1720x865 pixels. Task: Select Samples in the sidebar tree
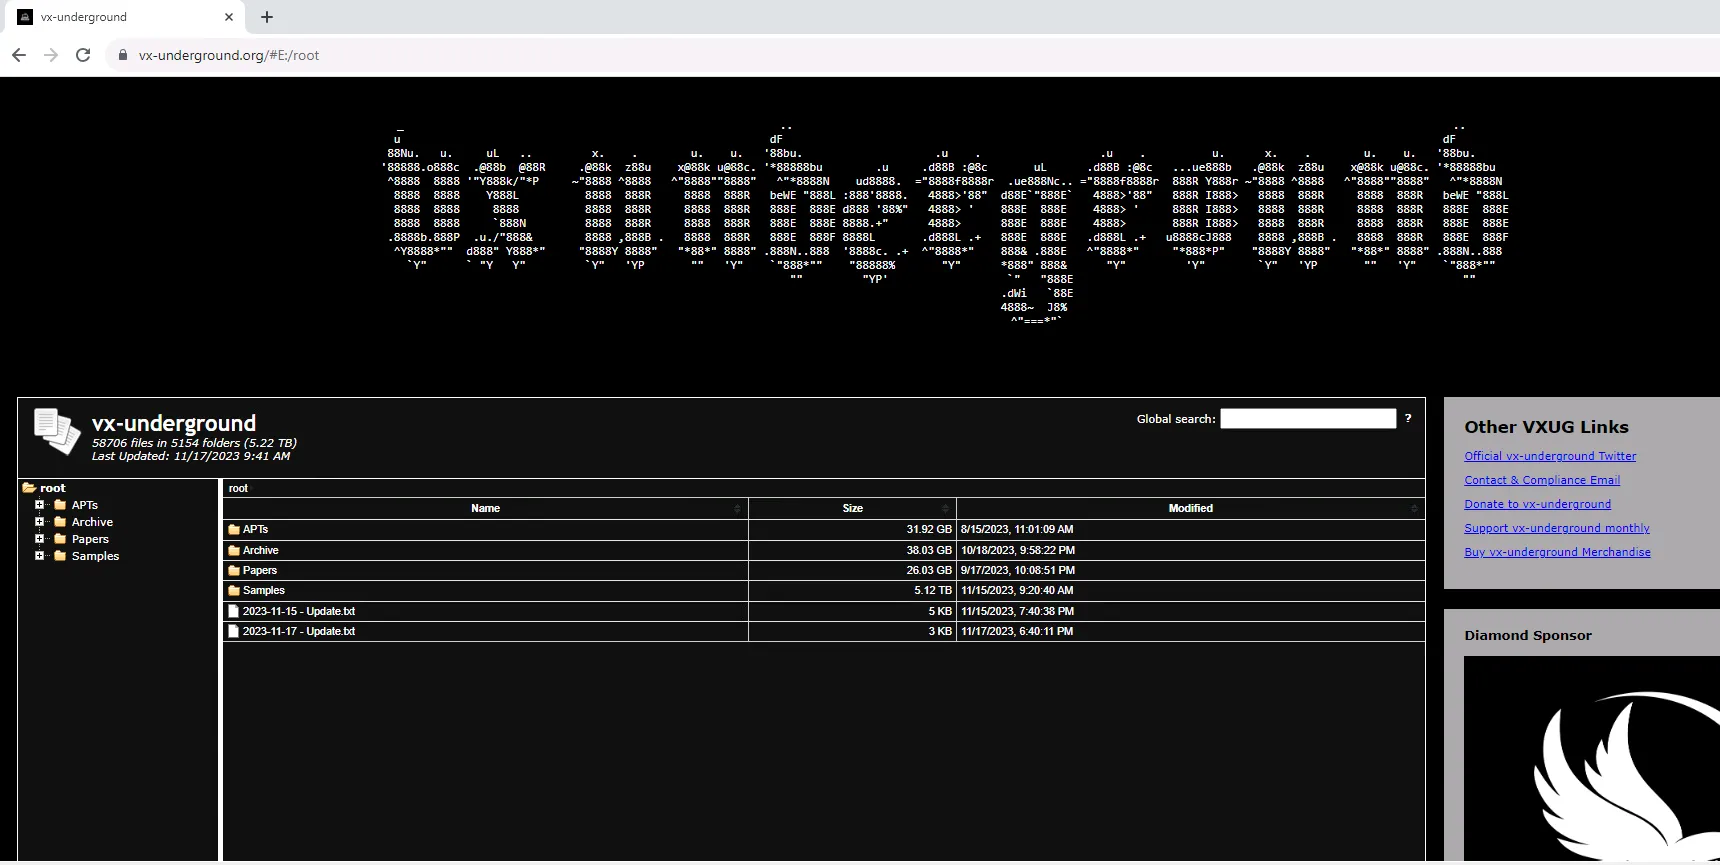click(x=95, y=556)
